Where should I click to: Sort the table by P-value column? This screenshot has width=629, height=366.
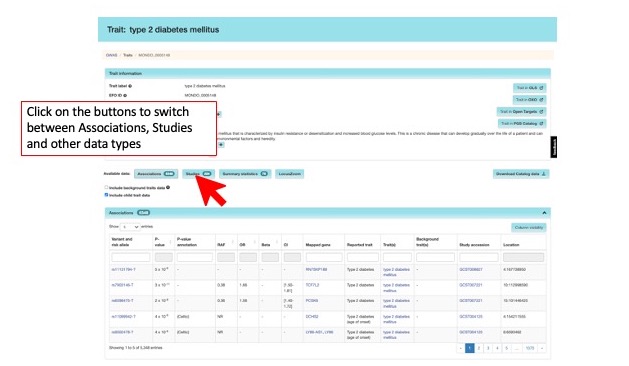tap(163, 242)
